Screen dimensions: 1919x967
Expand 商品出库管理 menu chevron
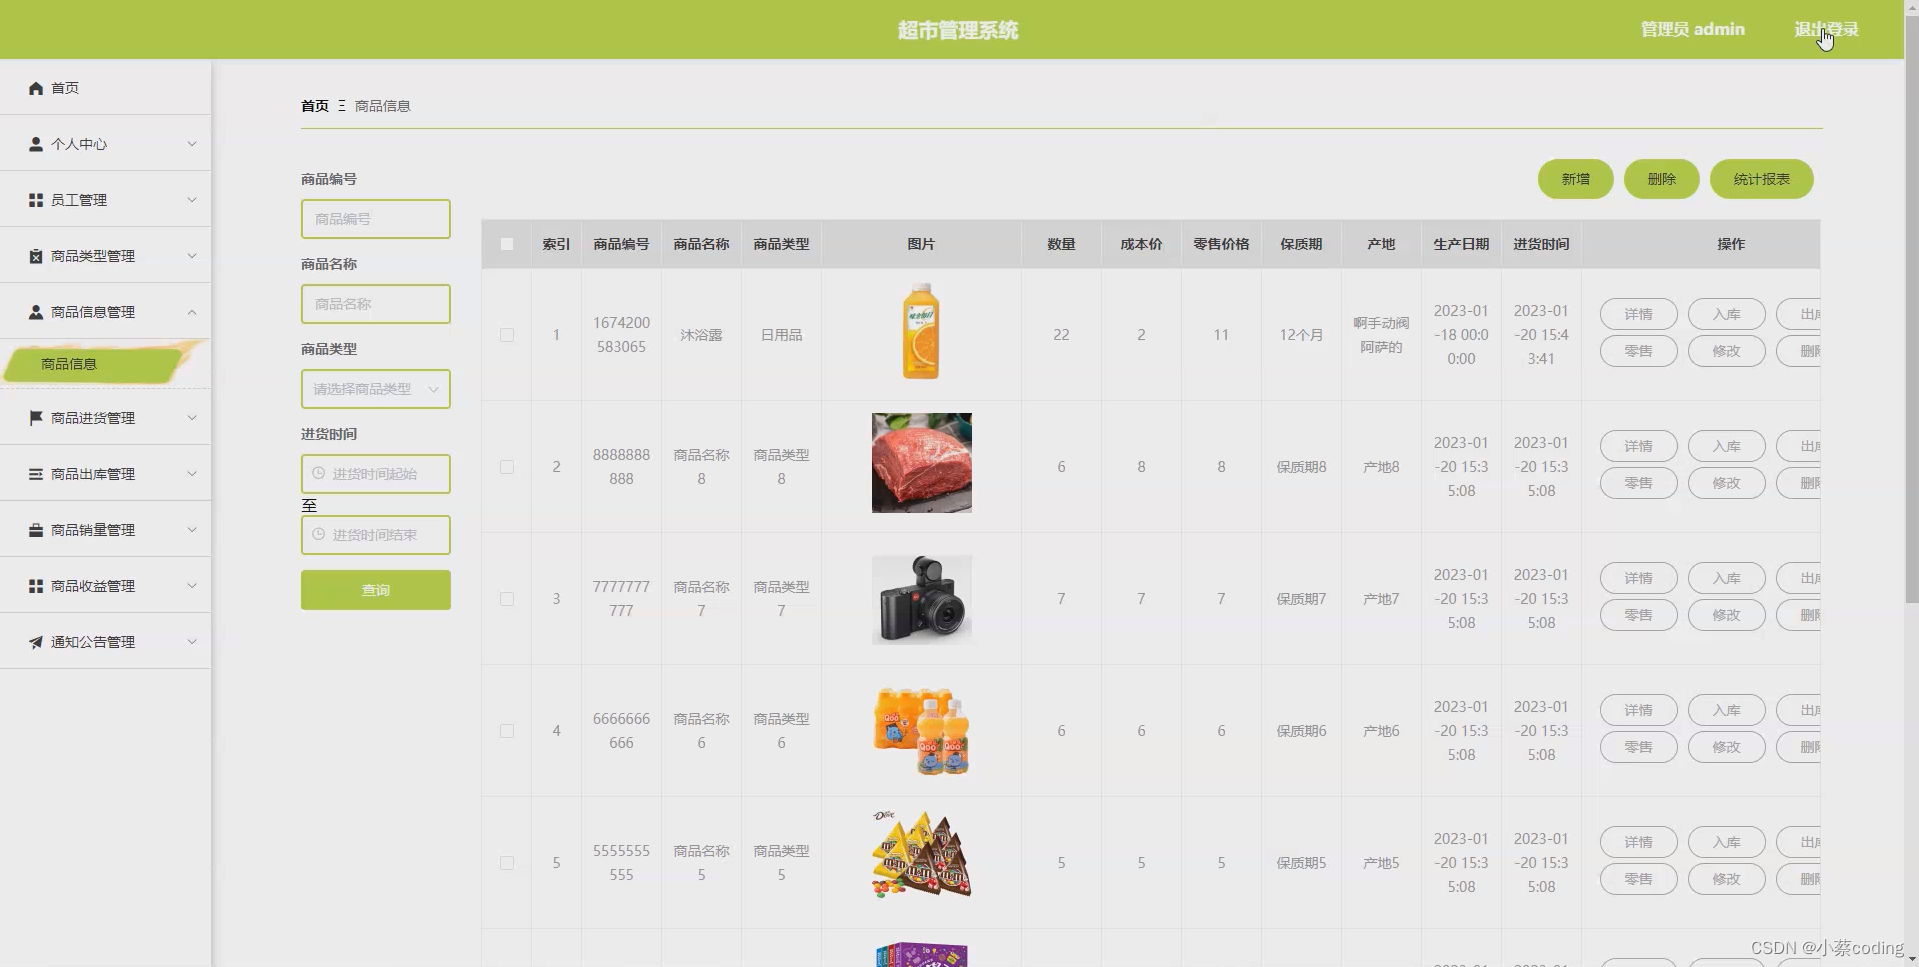click(x=192, y=474)
